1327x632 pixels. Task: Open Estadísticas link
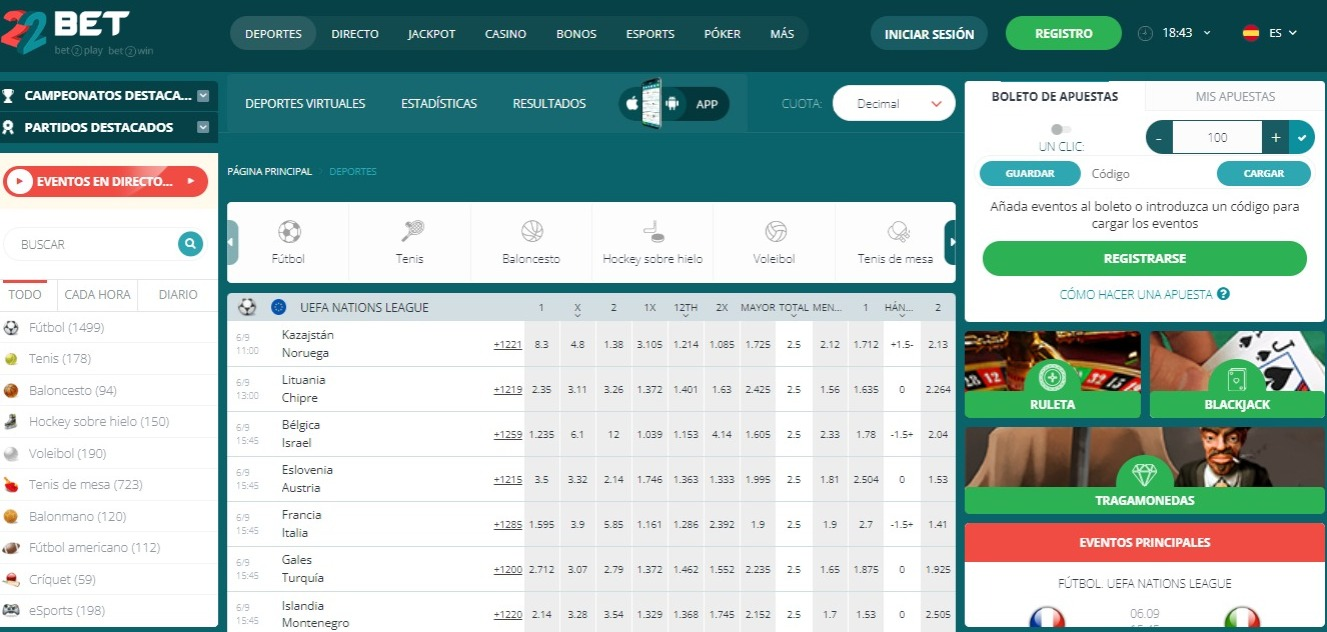point(439,103)
